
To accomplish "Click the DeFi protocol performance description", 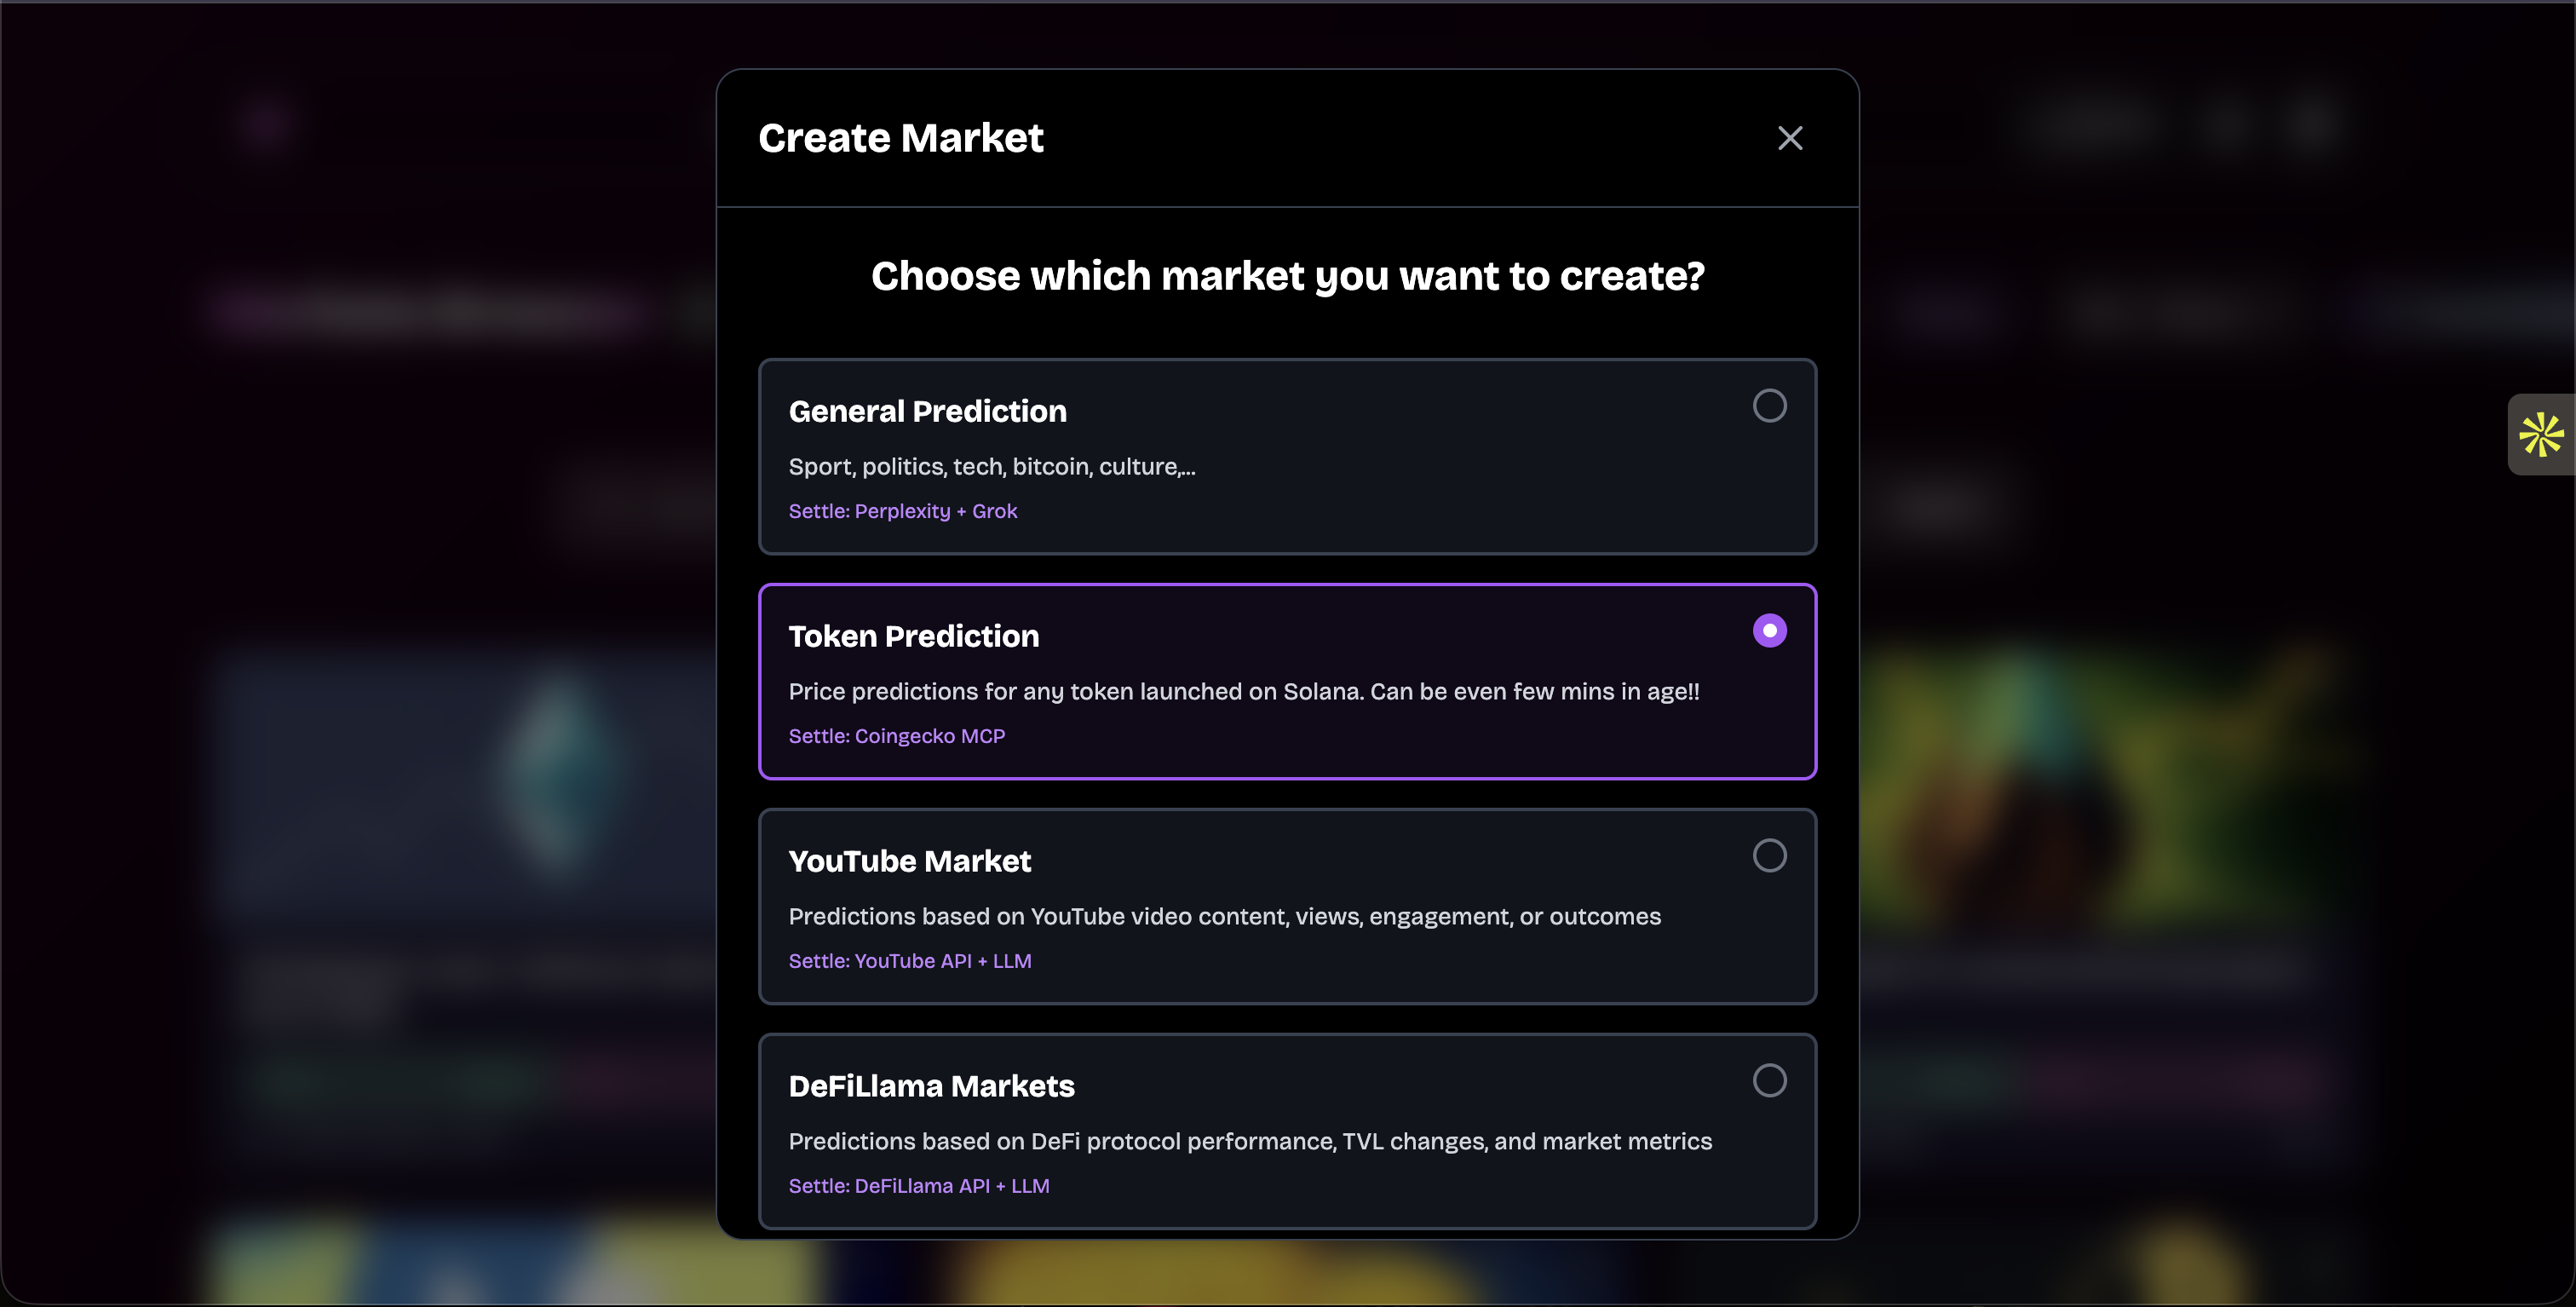I will tap(1249, 1141).
